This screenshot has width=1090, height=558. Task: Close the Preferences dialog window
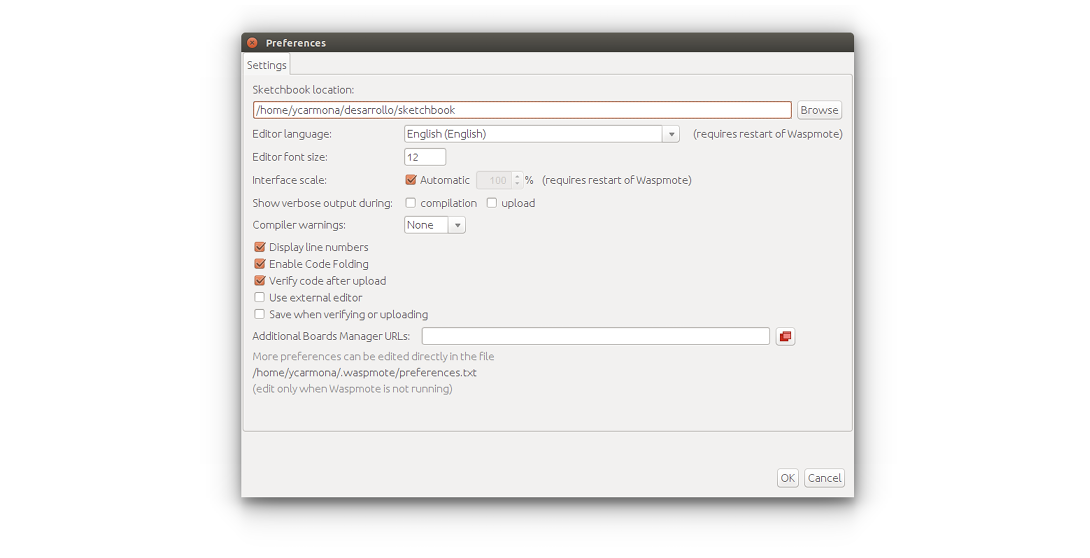[252, 42]
